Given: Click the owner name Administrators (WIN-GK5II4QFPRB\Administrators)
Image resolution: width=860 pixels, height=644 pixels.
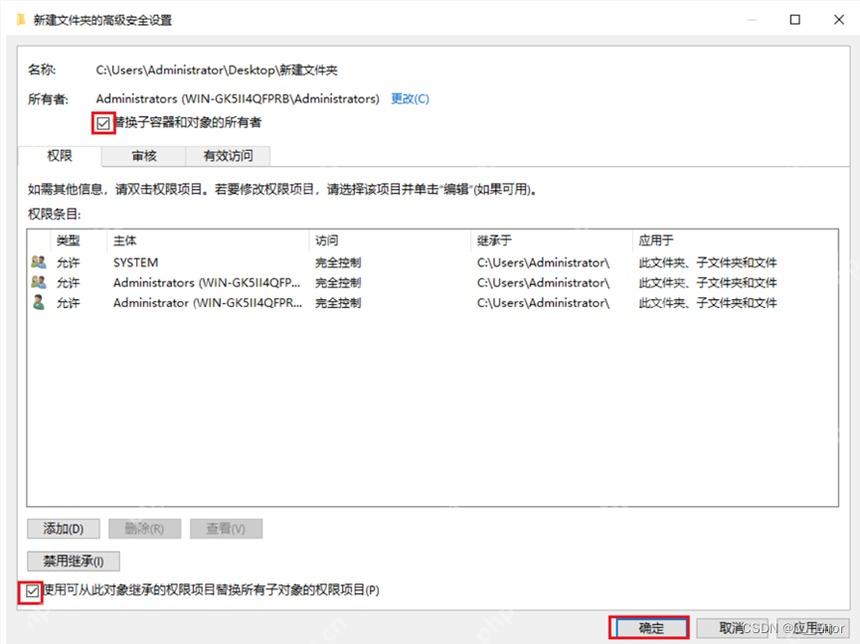Looking at the screenshot, I should click(x=237, y=99).
